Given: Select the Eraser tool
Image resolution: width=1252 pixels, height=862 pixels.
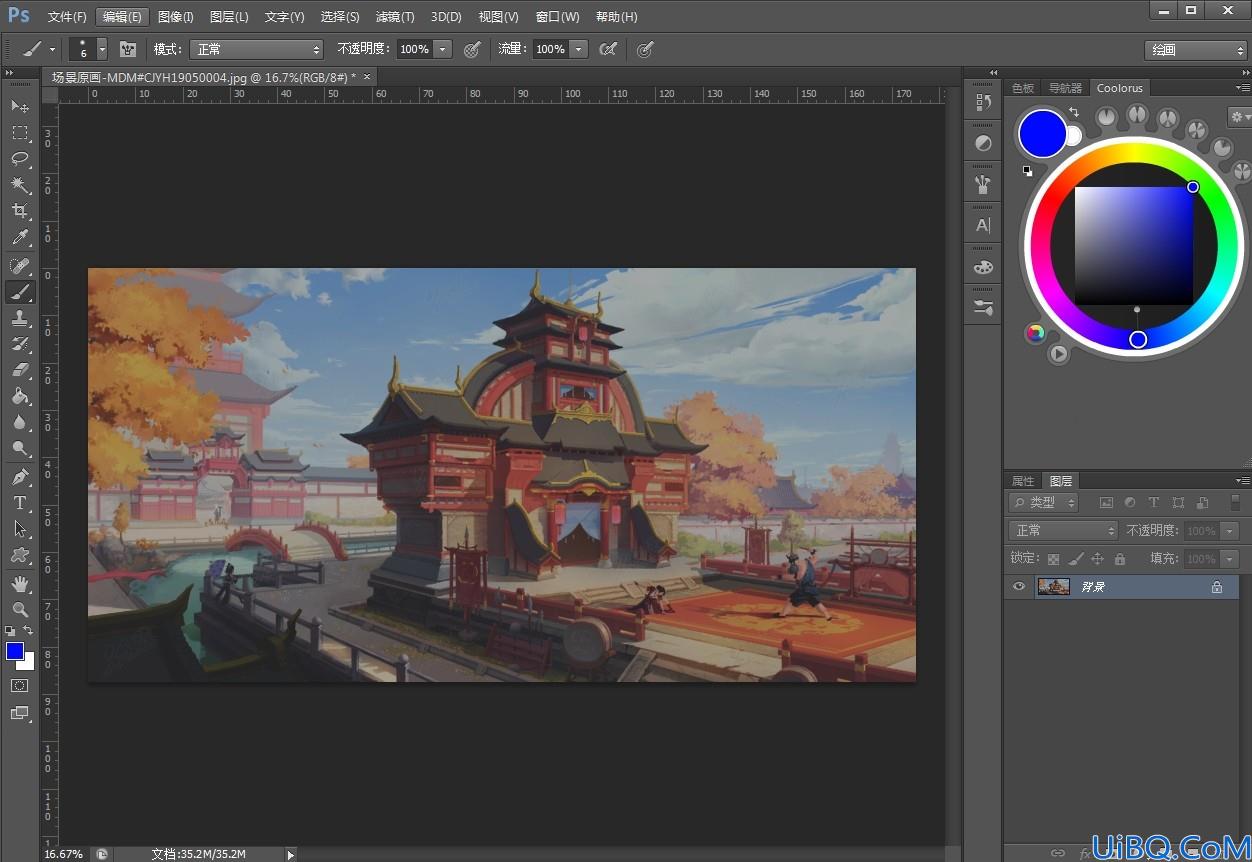Looking at the screenshot, I should [x=20, y=370].
